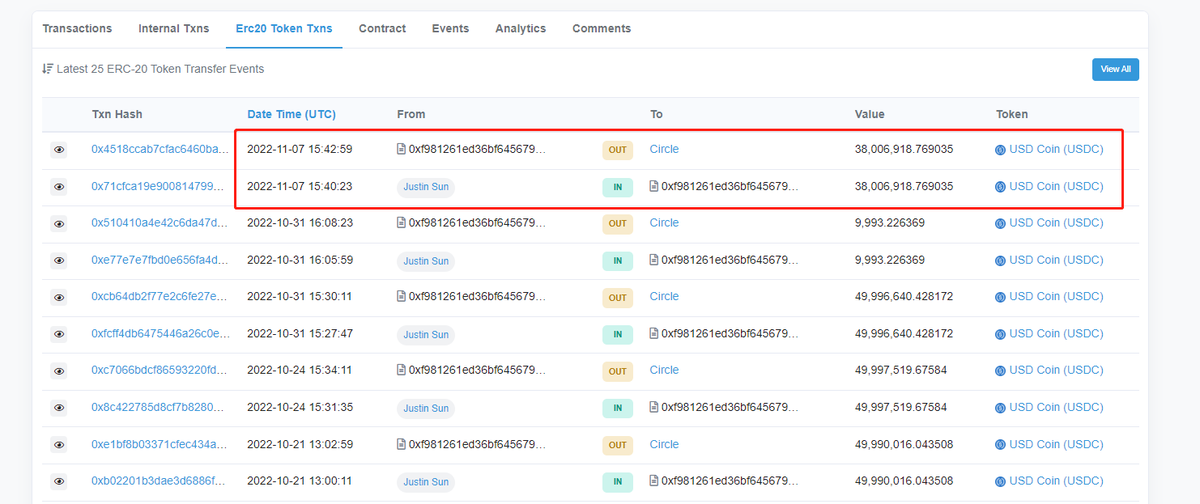
Task: Click Circle link in 15:30:11 row
Action: tap(664, 296)
